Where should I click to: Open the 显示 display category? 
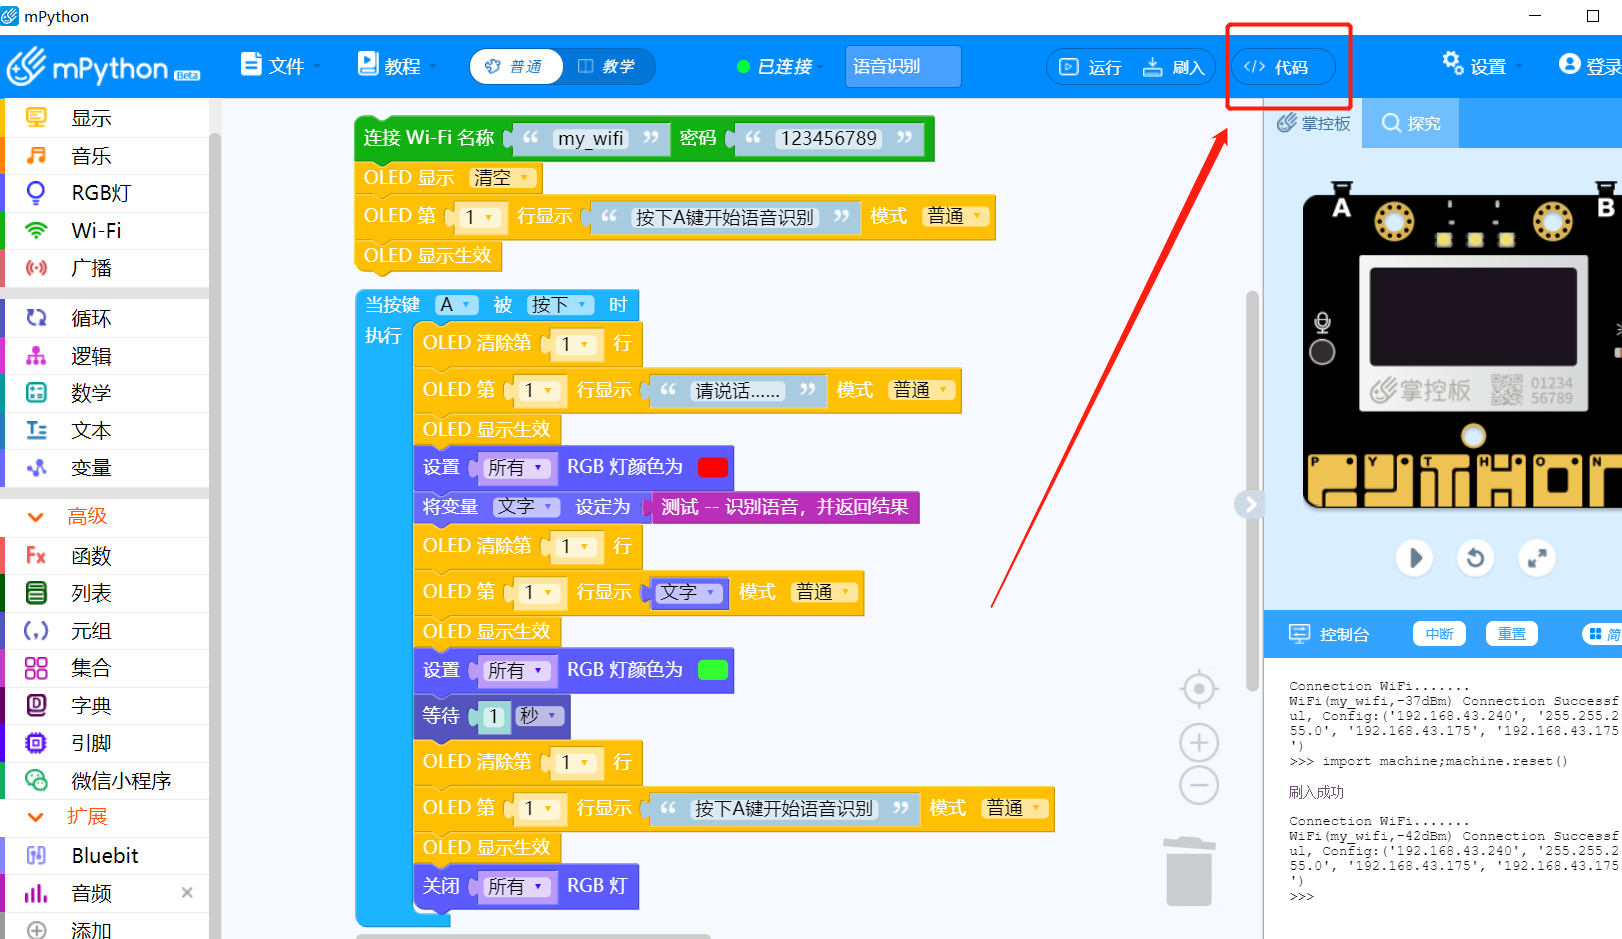coord(105,118)
